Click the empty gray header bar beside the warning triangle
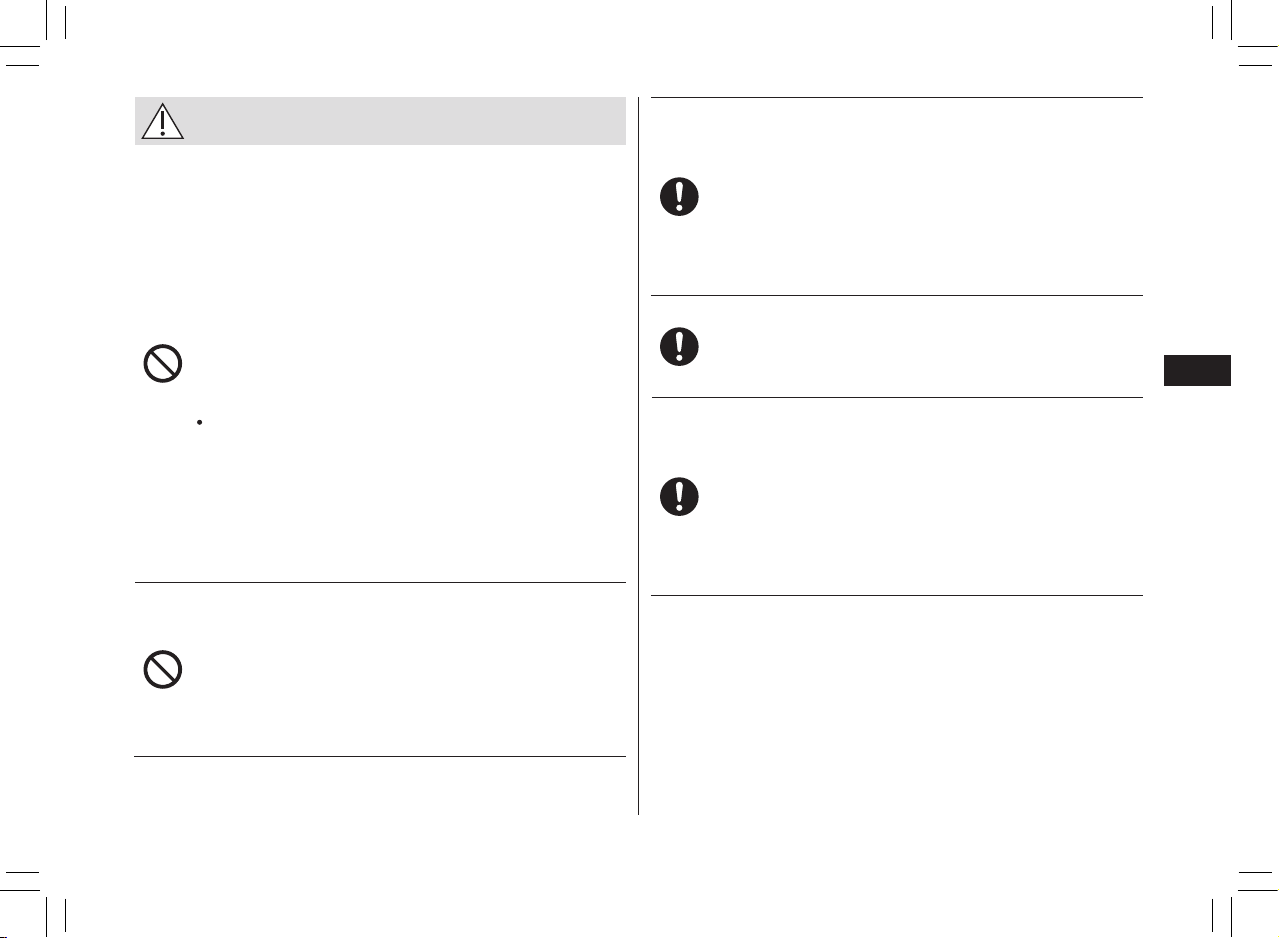1279x938 pixels. [405, 121]
